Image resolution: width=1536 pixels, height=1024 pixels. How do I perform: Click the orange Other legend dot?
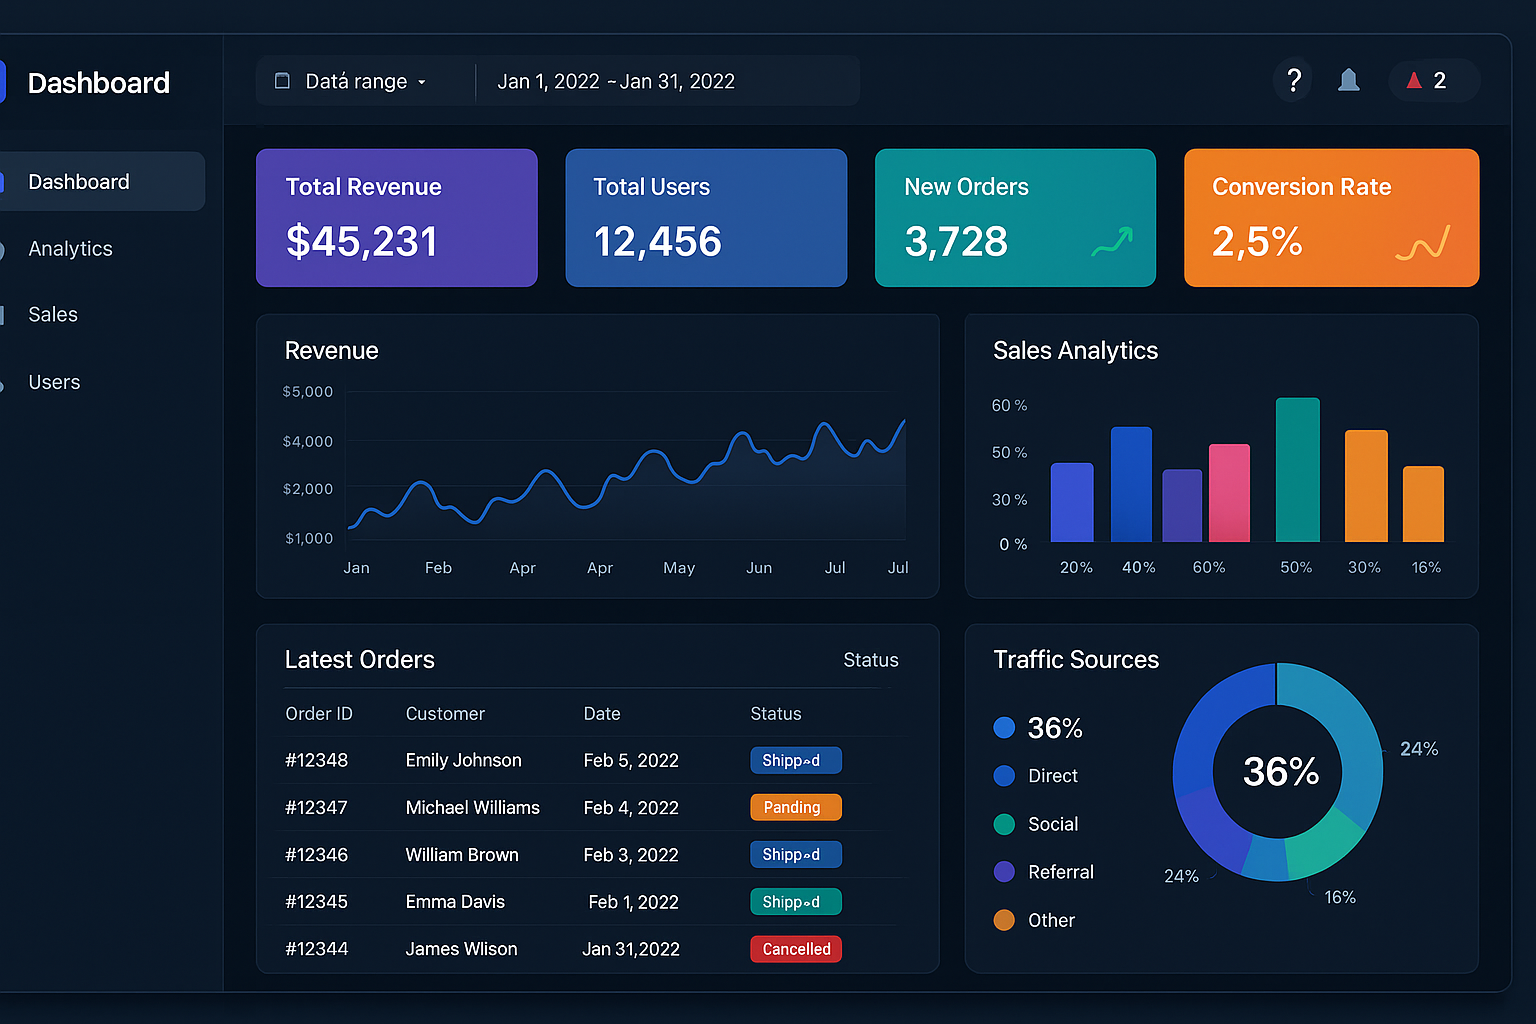click(1004, 920)
